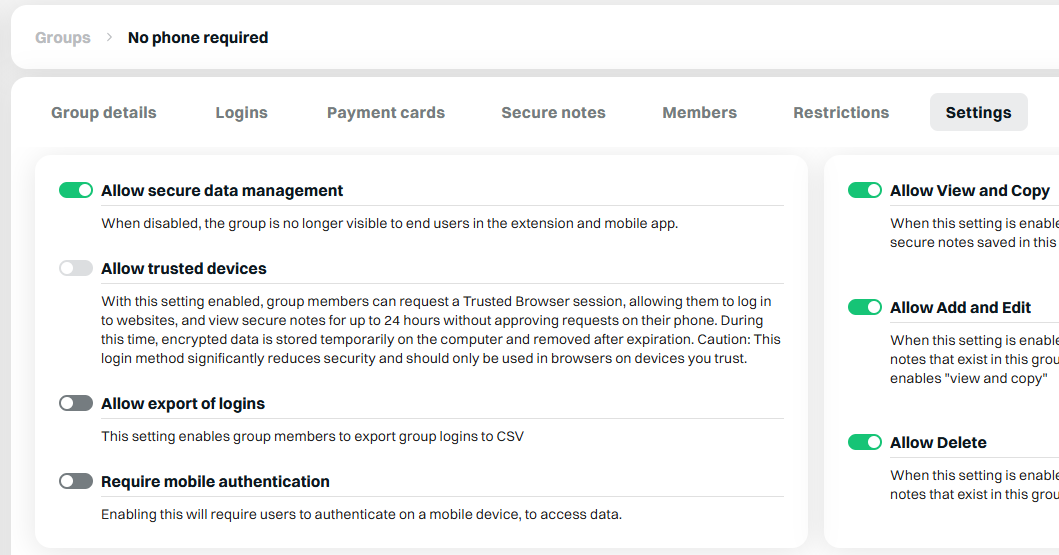
Task: Open the Restrictions tab
Action: pos(841,112)
